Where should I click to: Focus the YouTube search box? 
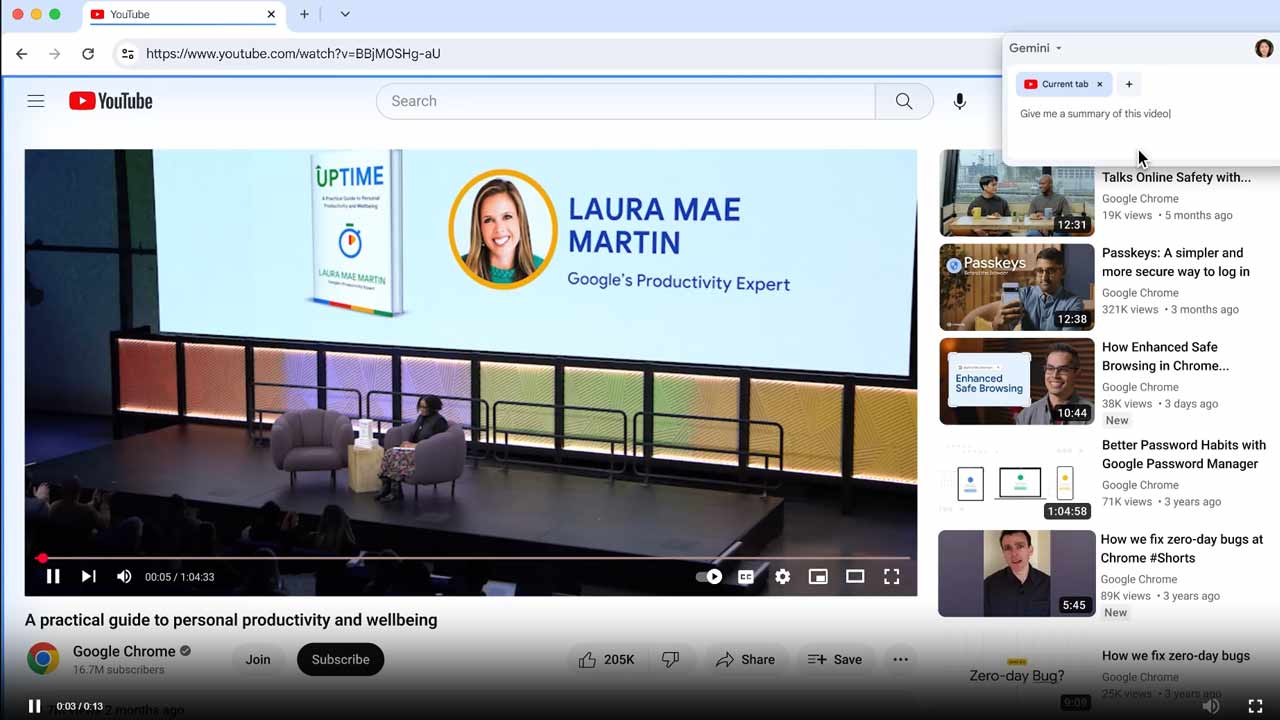tap(626, 101)
